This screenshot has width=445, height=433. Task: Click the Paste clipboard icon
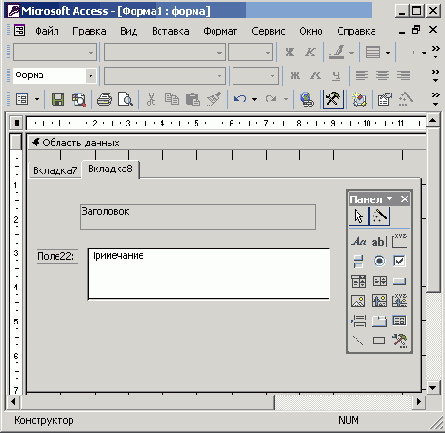(193, 99)
